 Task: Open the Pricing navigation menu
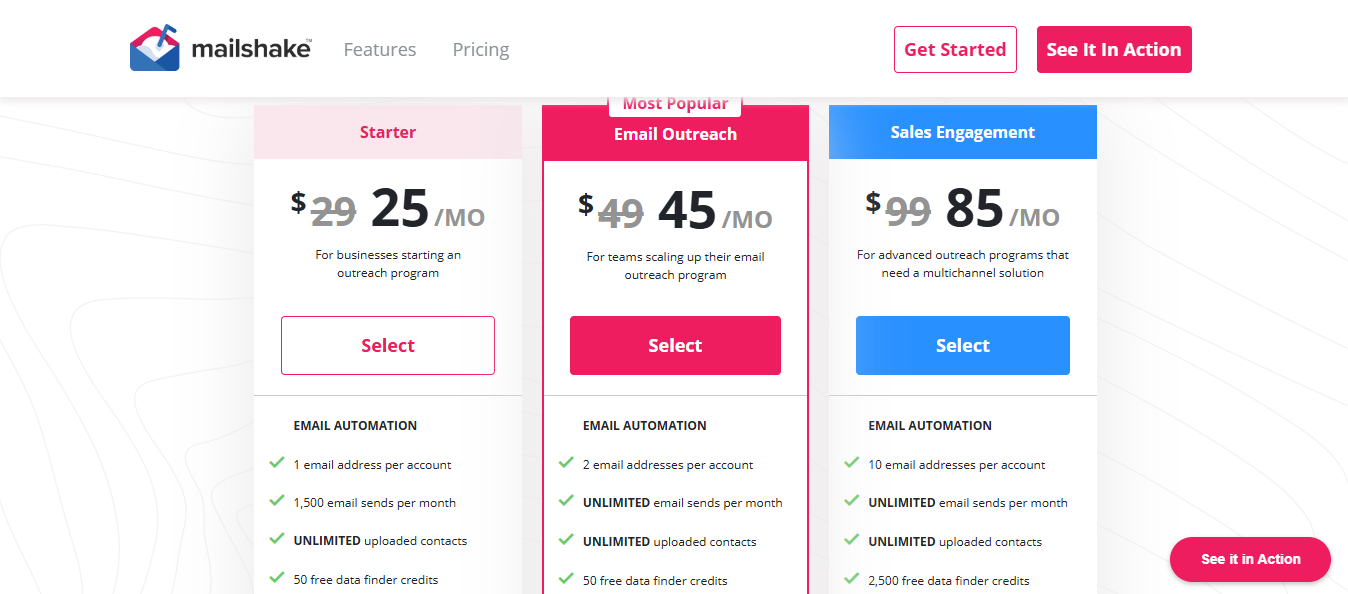tap(481, 49)
